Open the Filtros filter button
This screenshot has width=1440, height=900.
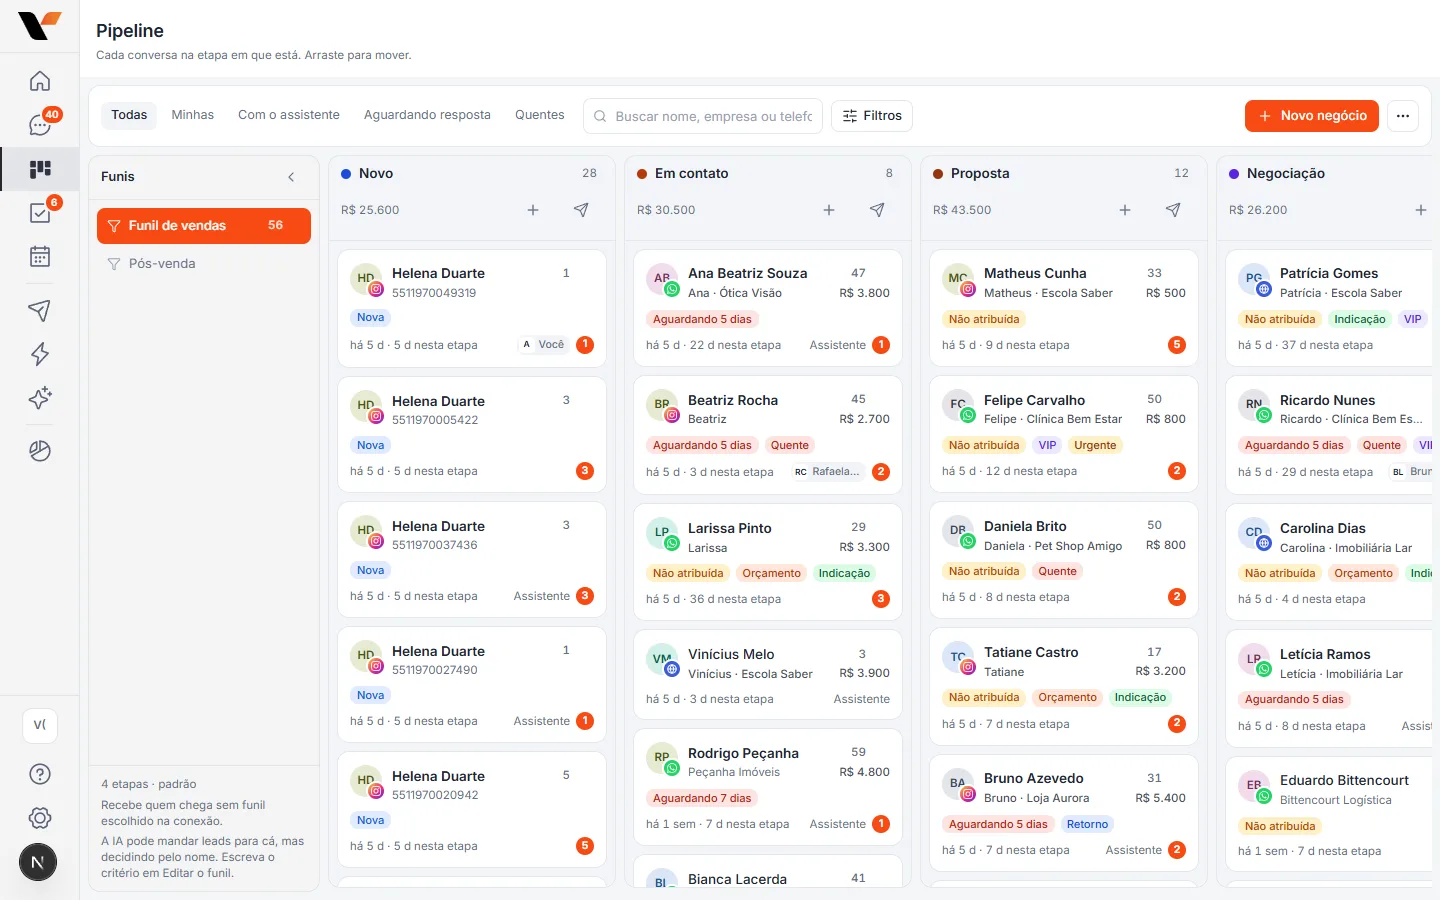pos(872,116)
